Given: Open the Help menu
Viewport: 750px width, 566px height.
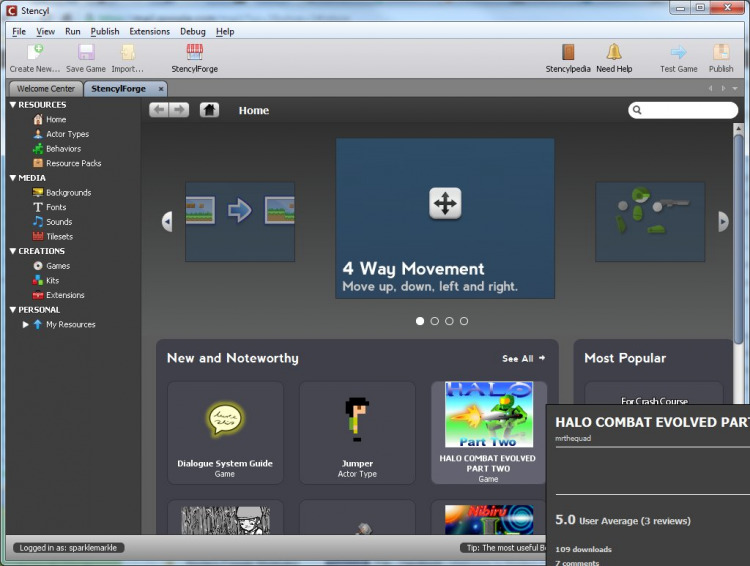Looking at the screenshot, I should [225, 32].
